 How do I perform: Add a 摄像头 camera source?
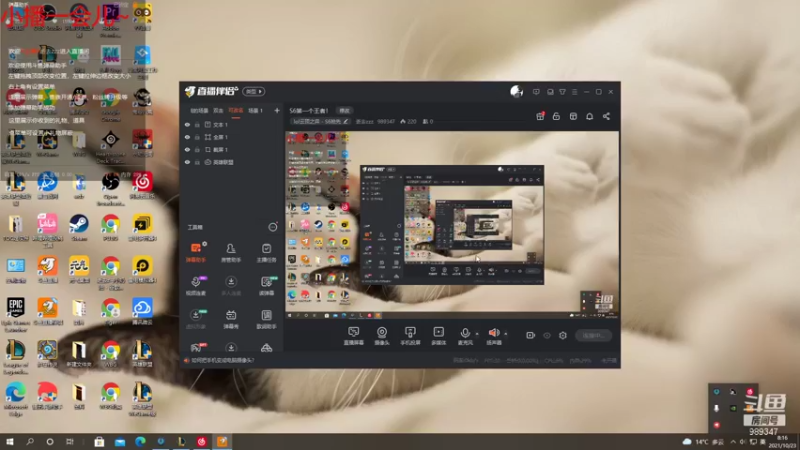pyautogui.click(x=382, y=336)
